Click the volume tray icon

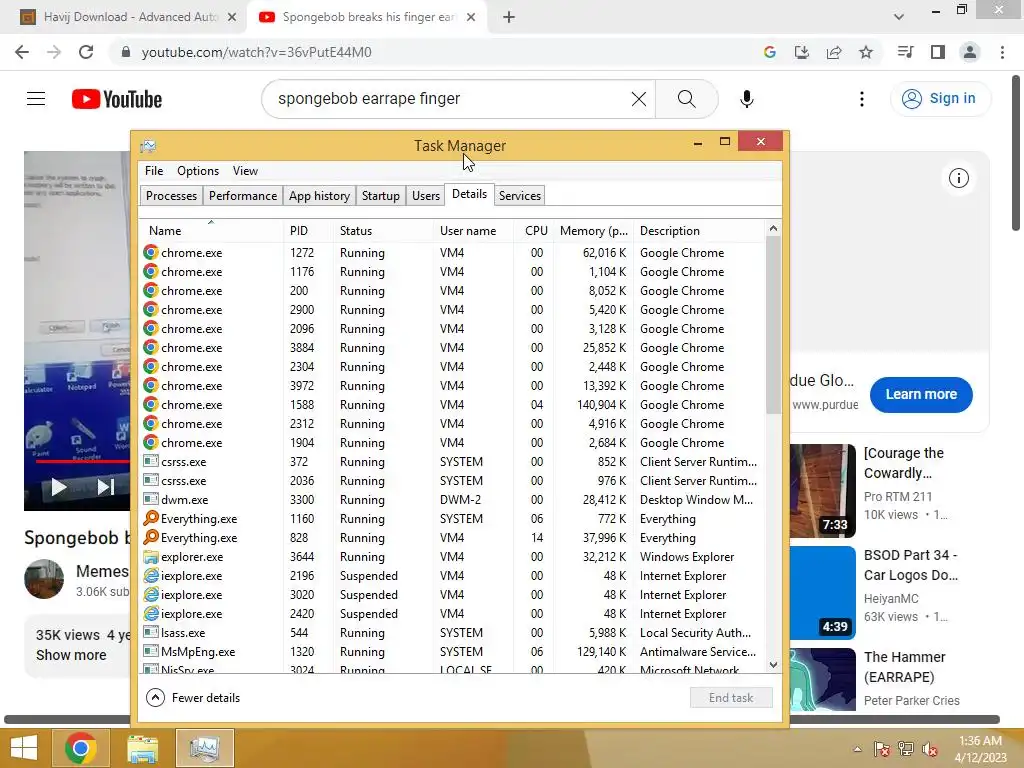coord(930,749)
